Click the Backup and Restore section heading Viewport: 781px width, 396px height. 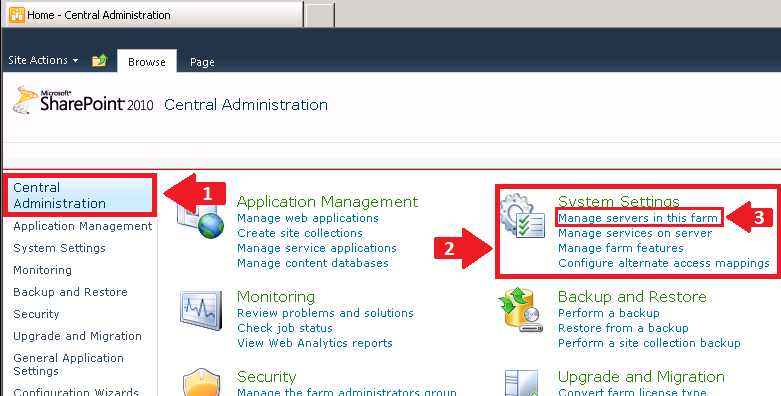pyautogui.click(x=632, y=296)
